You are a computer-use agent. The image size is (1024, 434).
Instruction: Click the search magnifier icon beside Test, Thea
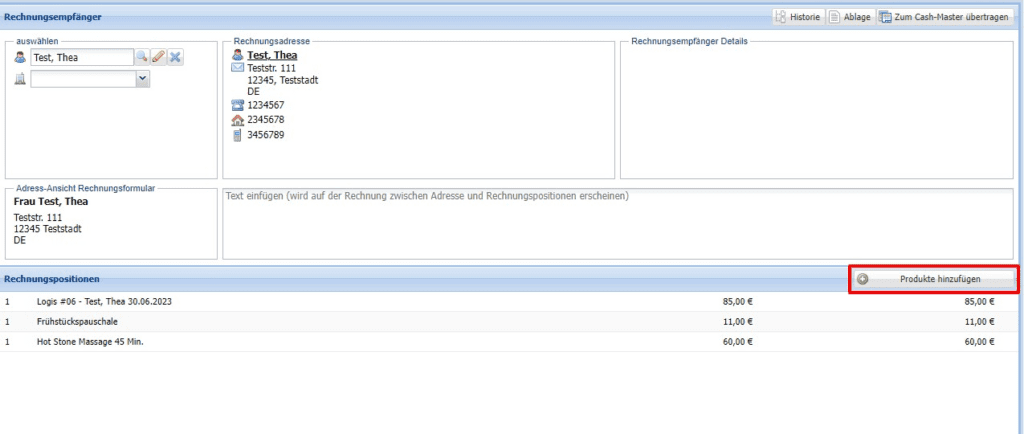pos(142,58)
